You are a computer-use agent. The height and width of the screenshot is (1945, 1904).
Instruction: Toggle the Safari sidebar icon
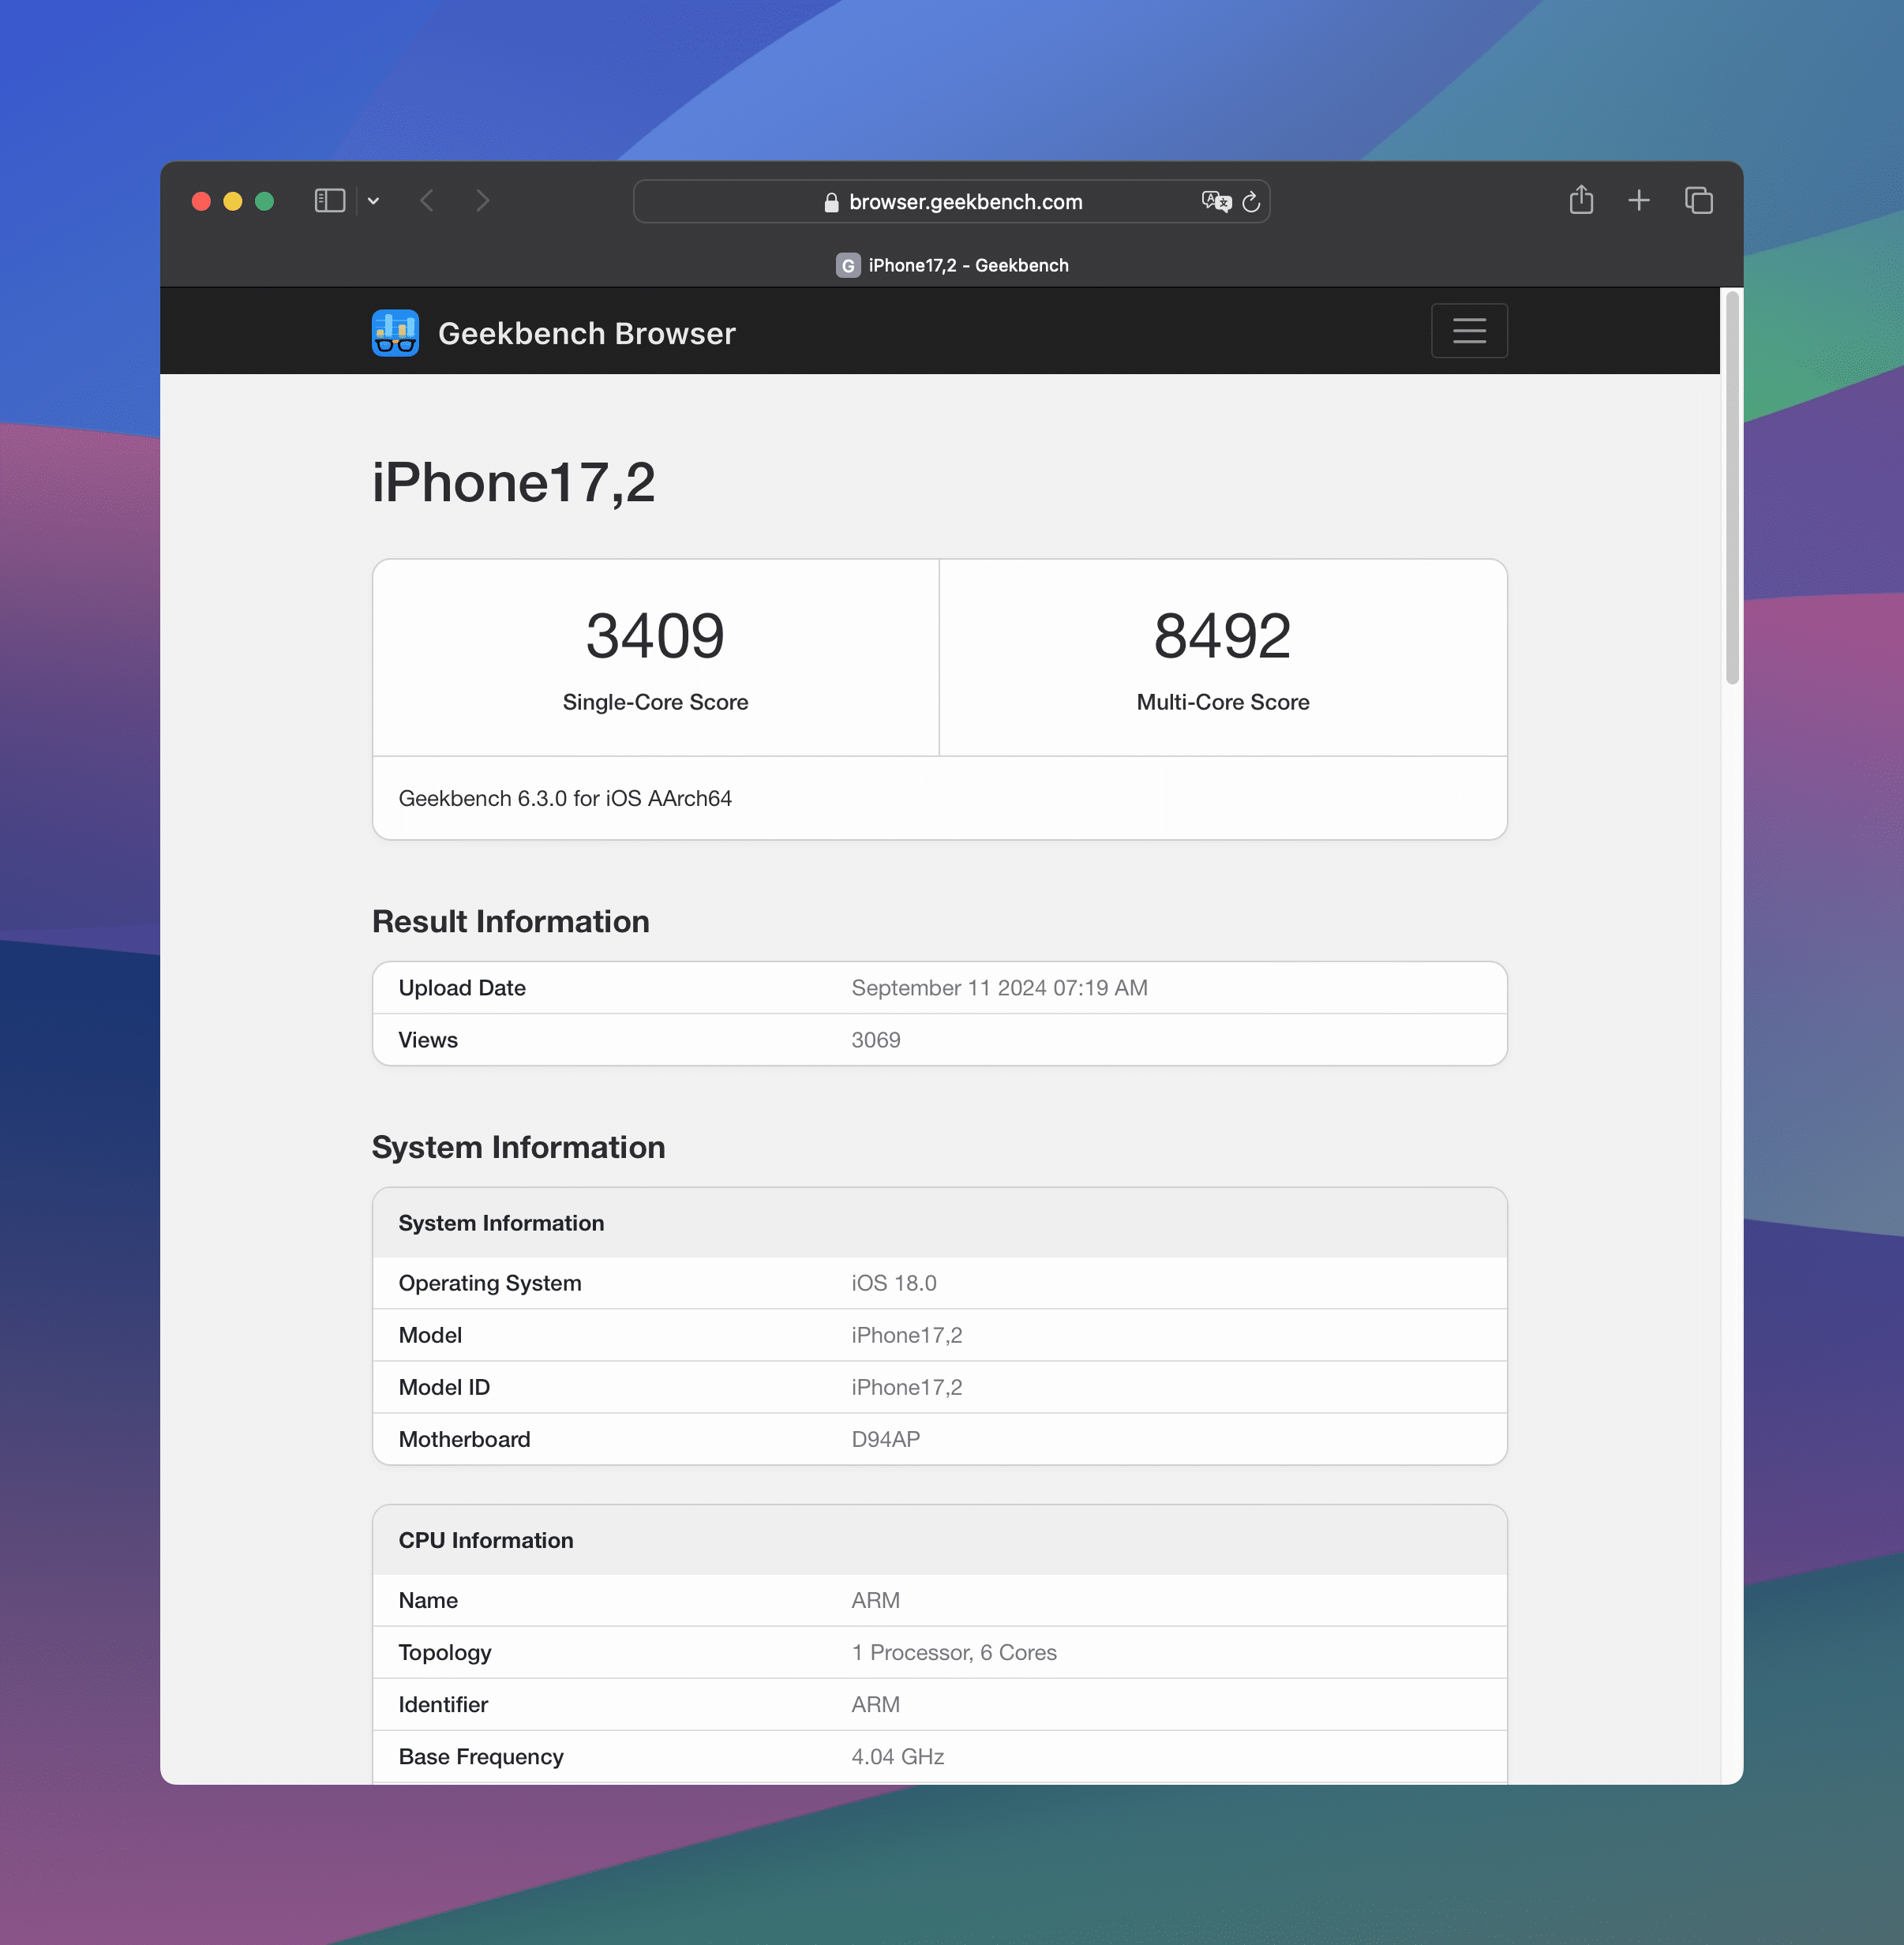click(x=330, y=201)
